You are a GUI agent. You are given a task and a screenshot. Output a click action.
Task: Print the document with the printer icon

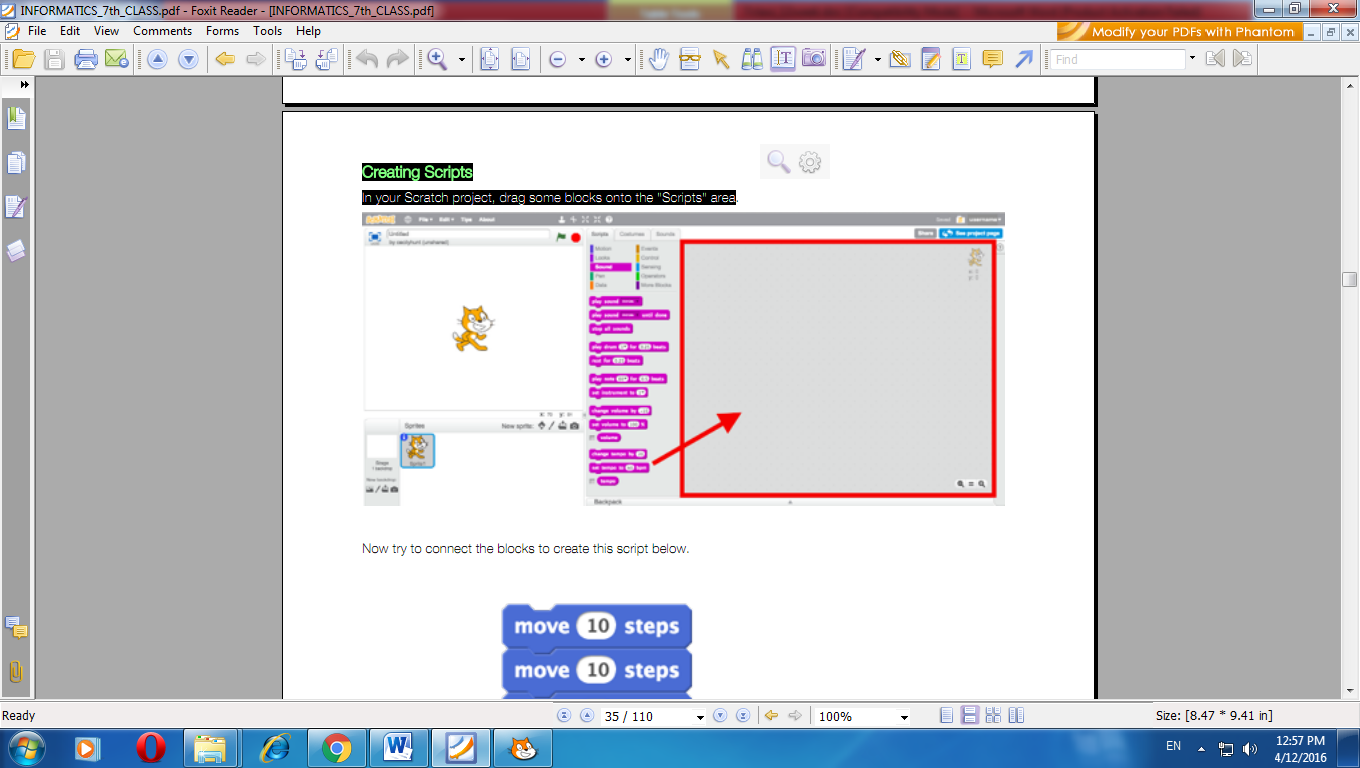86,59
